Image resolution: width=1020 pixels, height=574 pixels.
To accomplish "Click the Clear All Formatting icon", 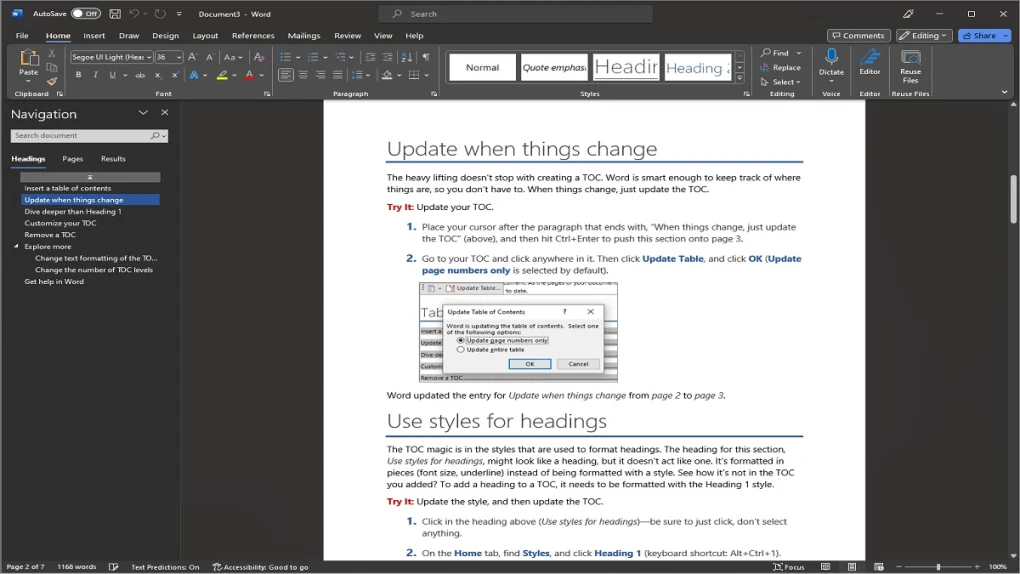I will coord(258,57).
